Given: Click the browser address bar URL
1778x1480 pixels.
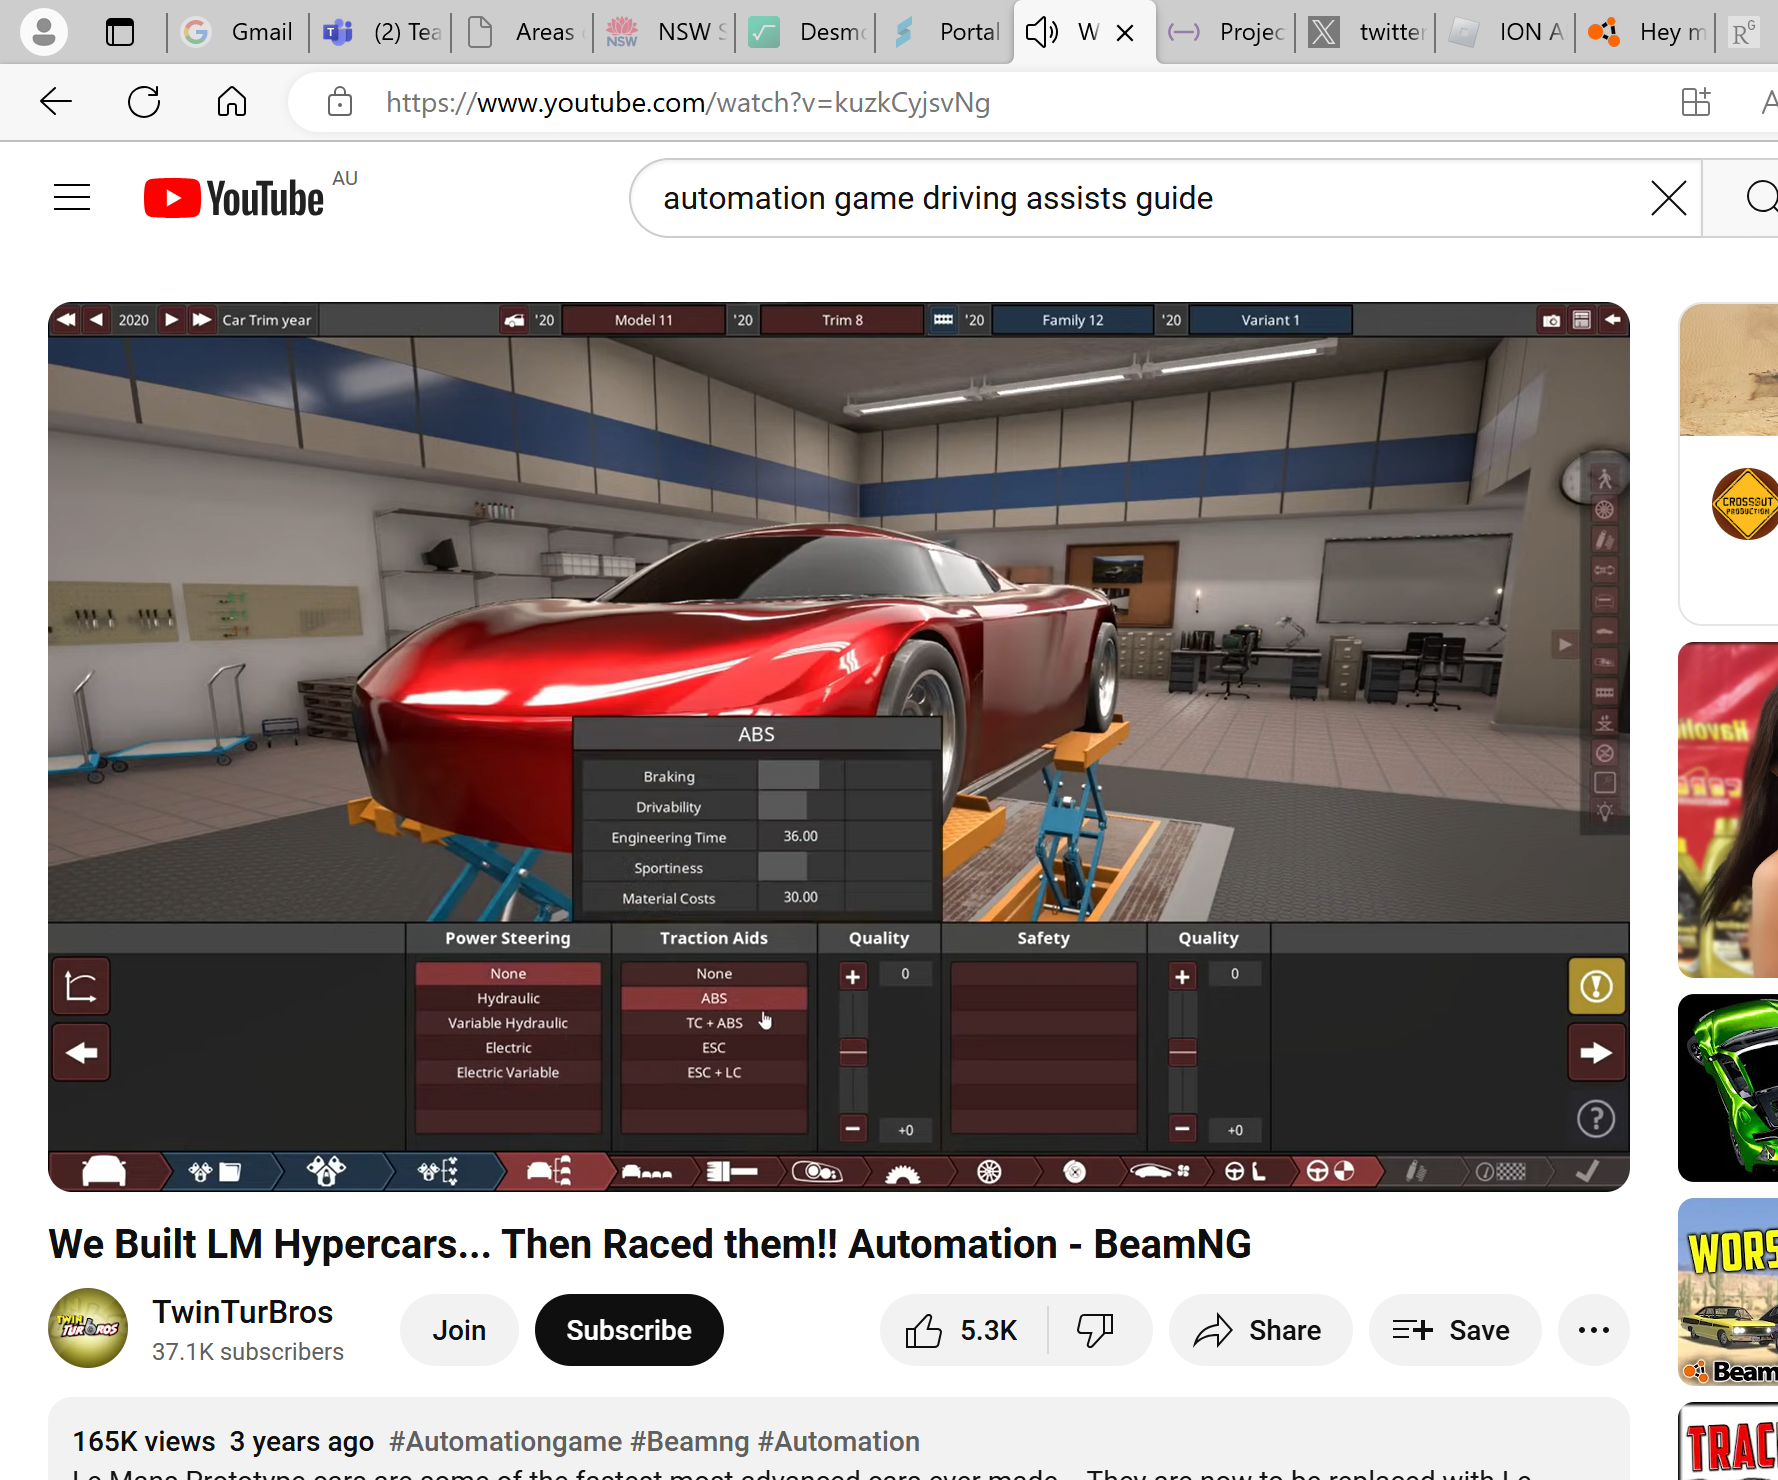Looking at the screenshot, I should [x=688, y=102].
